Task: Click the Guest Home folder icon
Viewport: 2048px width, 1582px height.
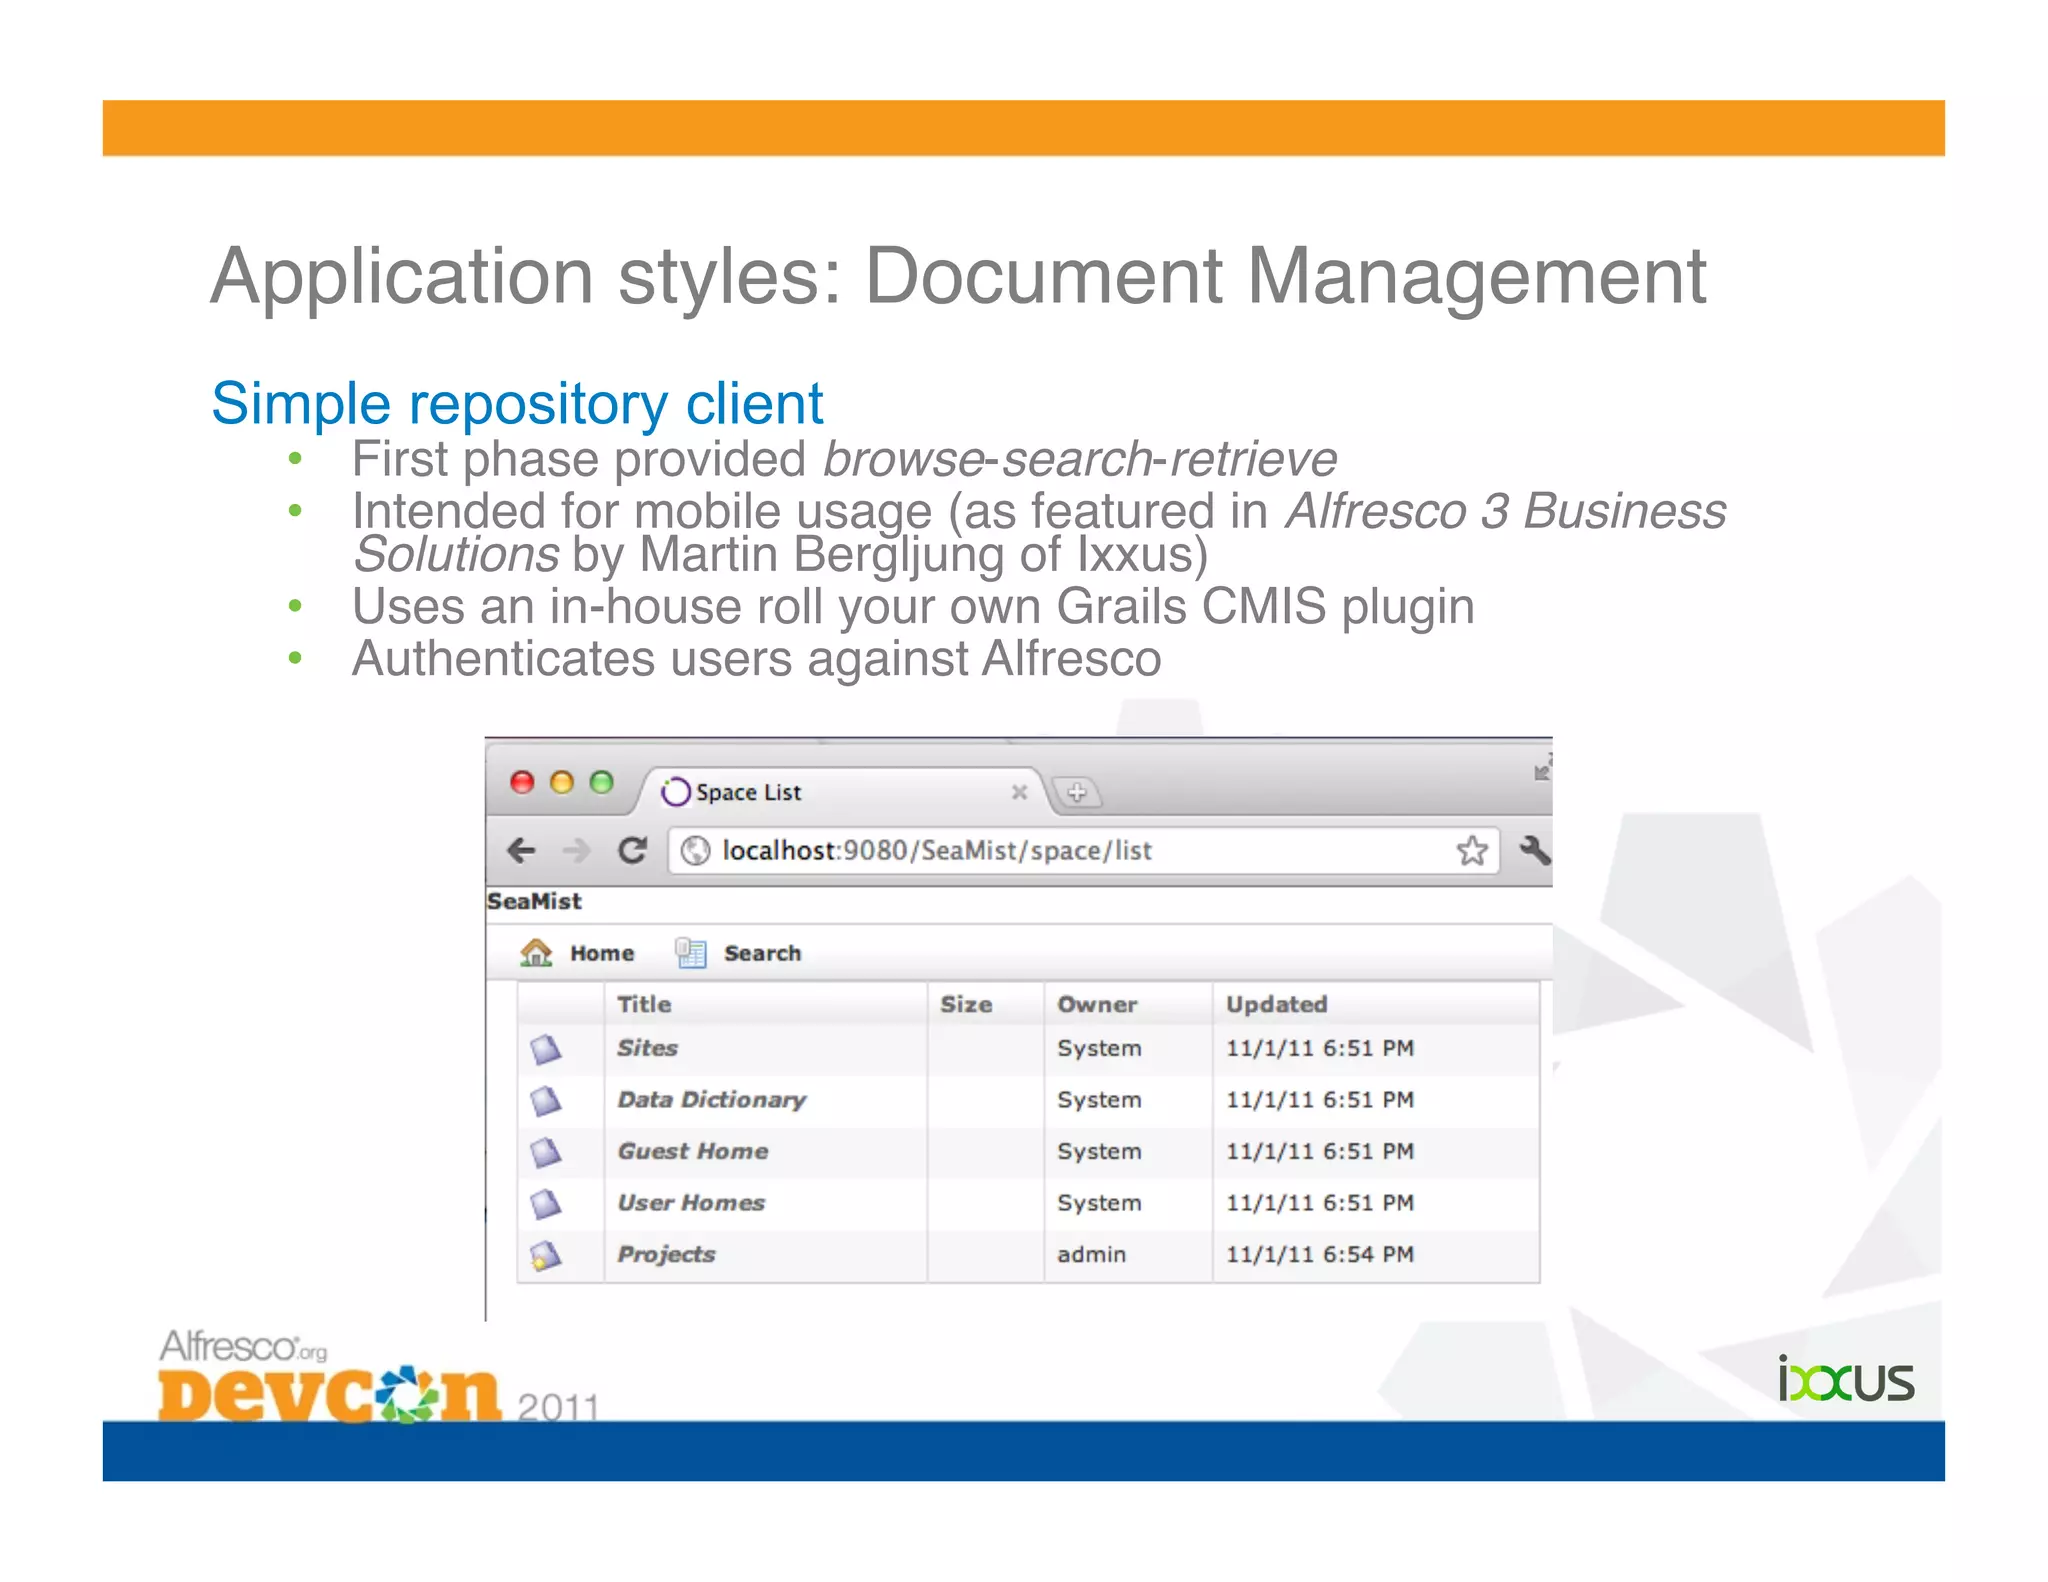Action: coord(545,1152)
